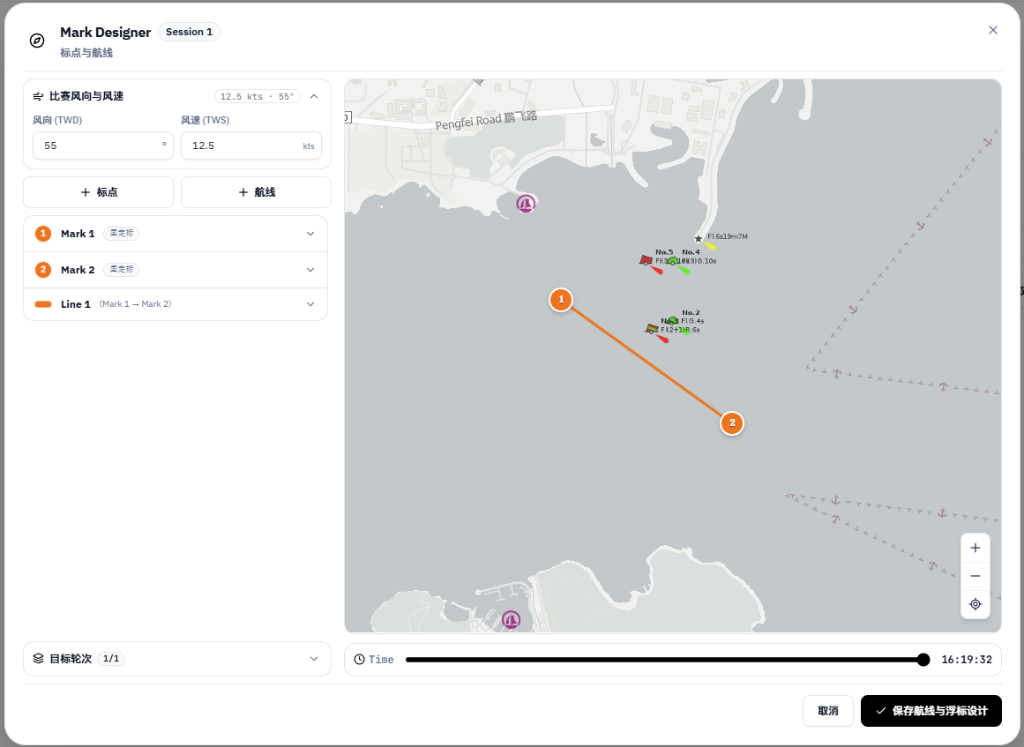Click the No.2 green buoy symbol

pos(673,321)
